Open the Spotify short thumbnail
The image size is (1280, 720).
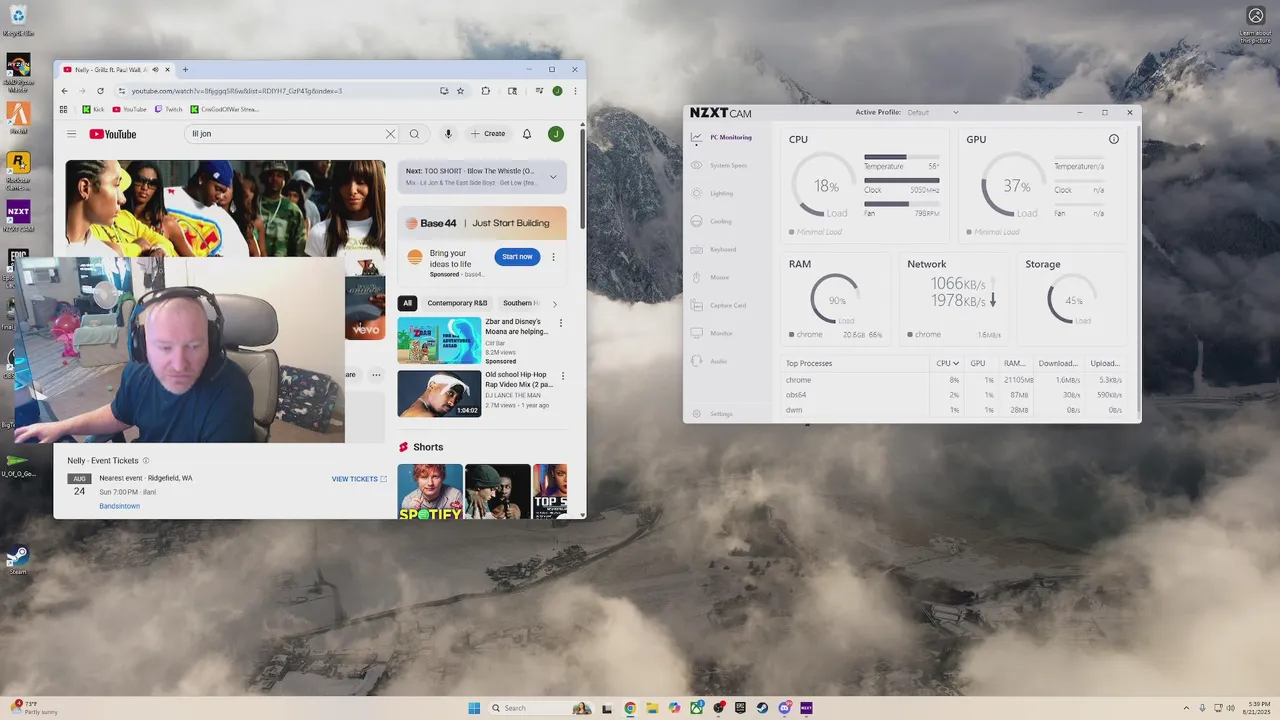[430, 492]
